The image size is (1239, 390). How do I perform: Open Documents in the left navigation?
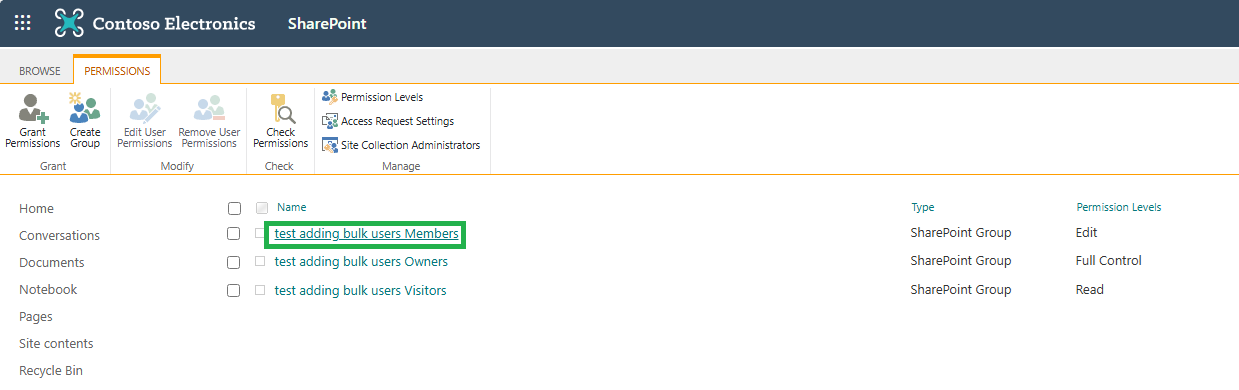click(x=51, y=263)
